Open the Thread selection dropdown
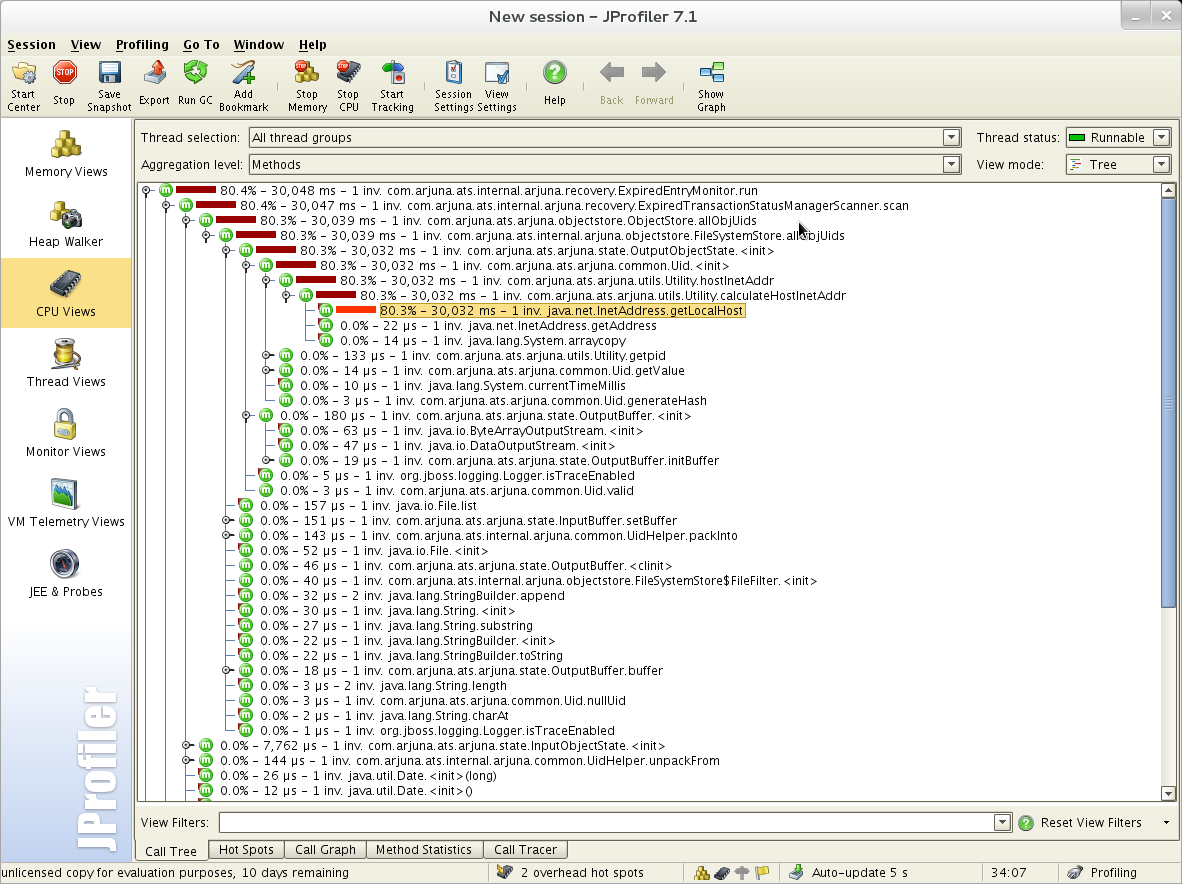The width and height of the screenshot is (1182, 884). coord(951,137)
